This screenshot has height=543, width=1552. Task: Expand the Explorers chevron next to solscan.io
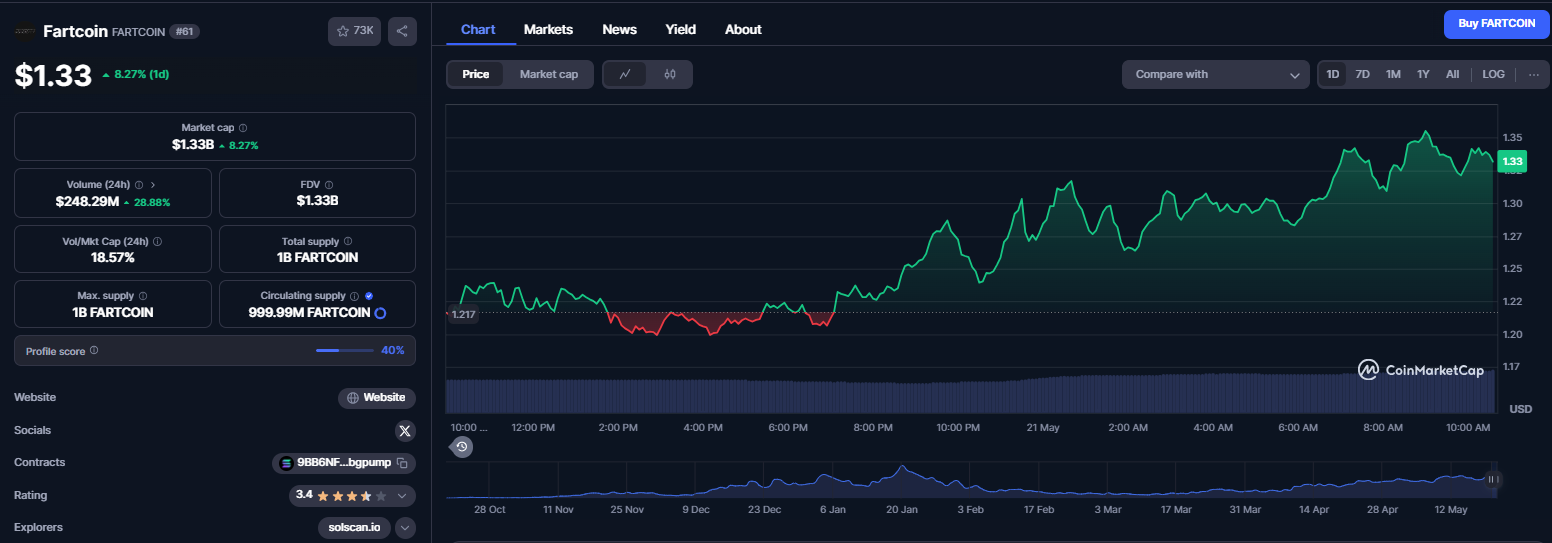405,528
